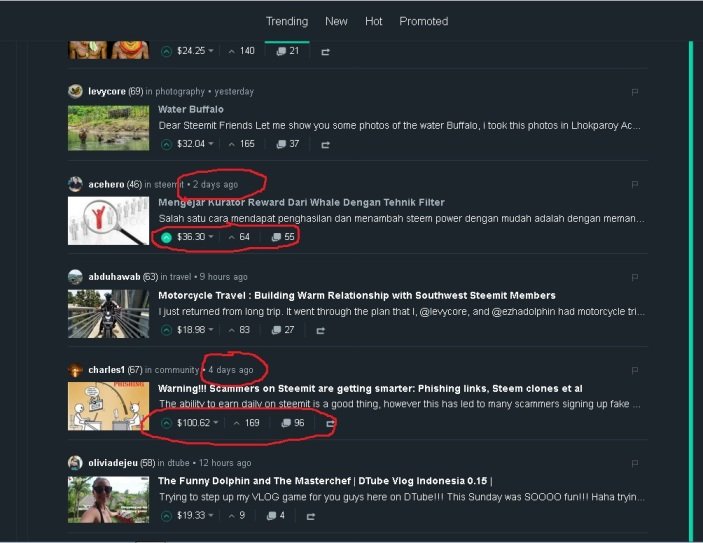Expand the $24.25 payout dropdown
Image resolution: width=703 pixels, height=543 pixels.
[x=211, y=51]
